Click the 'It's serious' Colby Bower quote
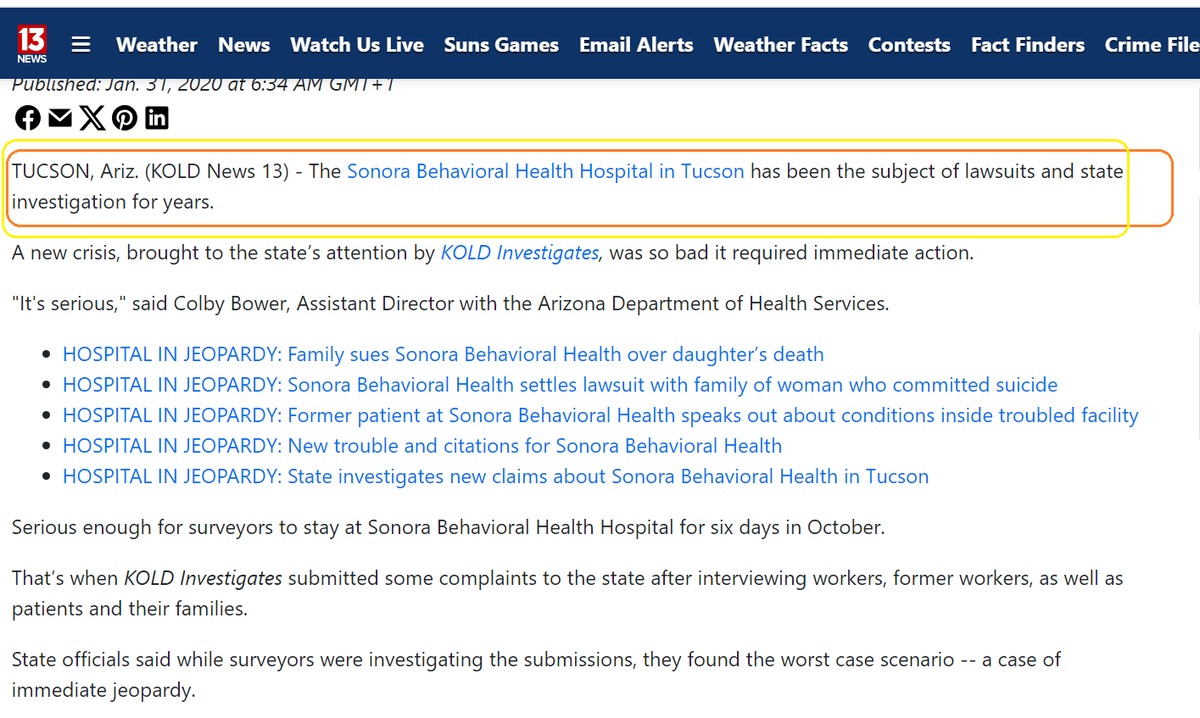The height and width of the screenshot is (718, 1200). point(450,303)
